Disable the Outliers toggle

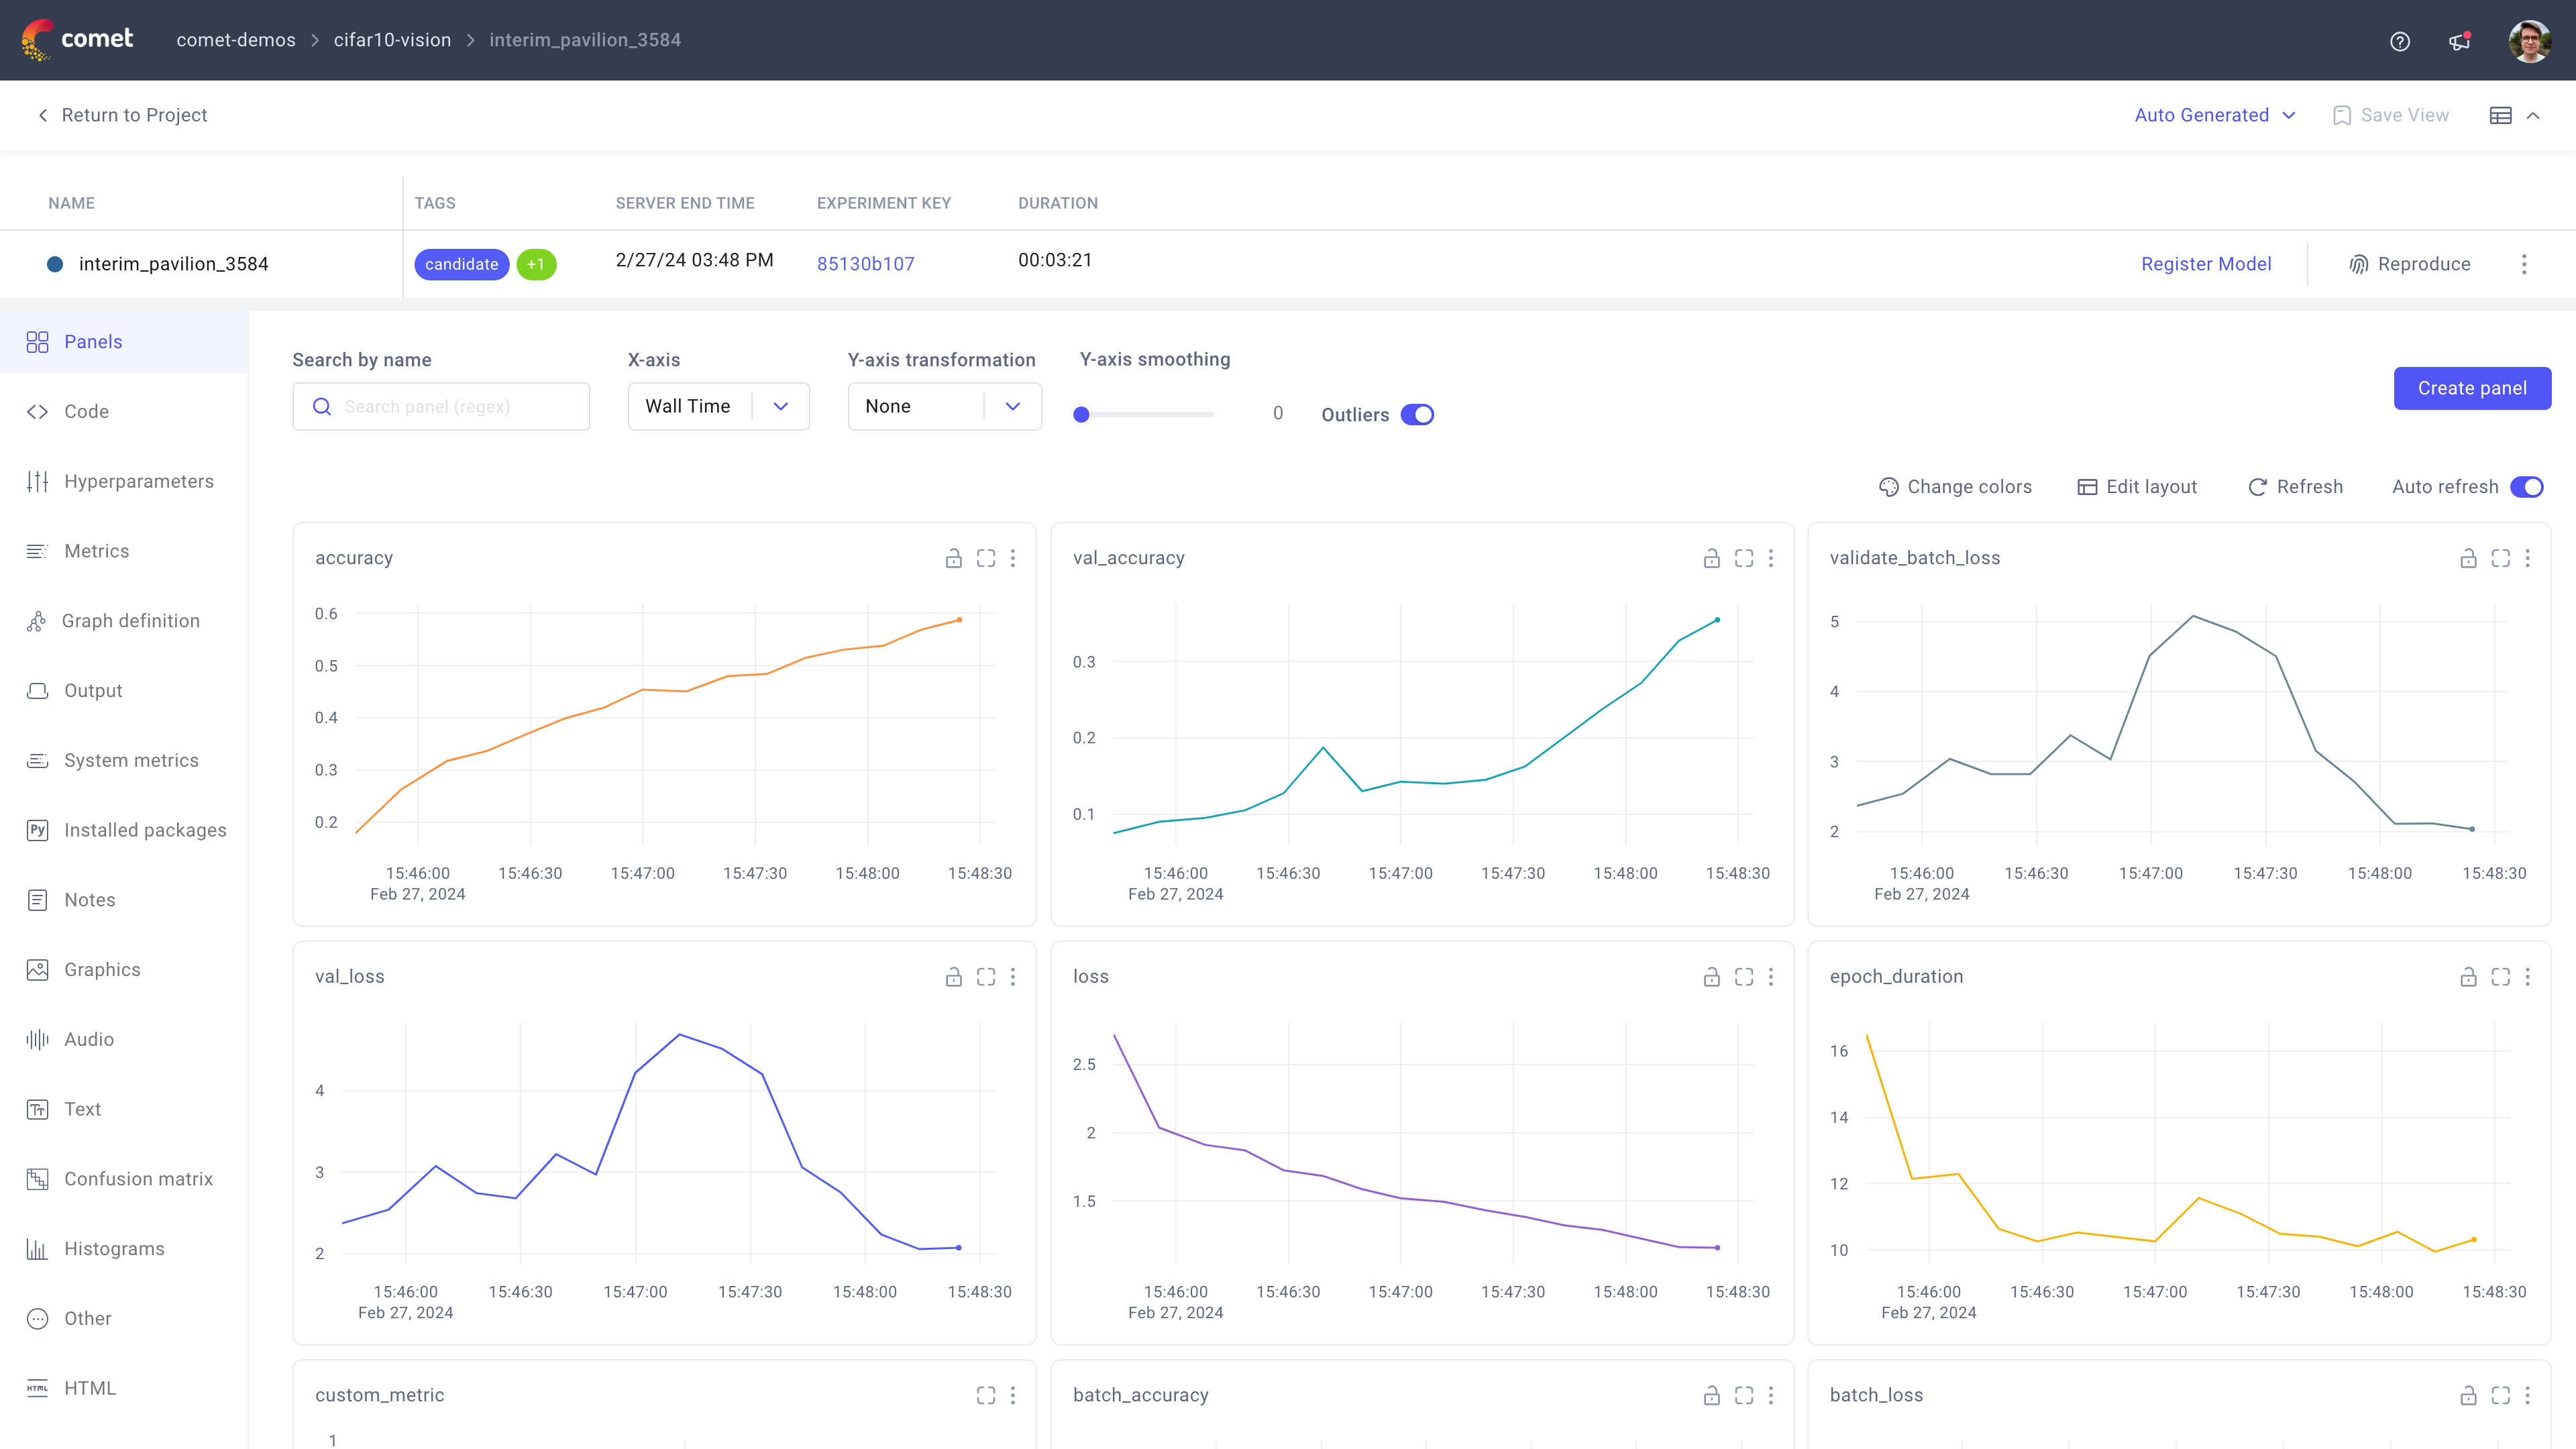1417,414
